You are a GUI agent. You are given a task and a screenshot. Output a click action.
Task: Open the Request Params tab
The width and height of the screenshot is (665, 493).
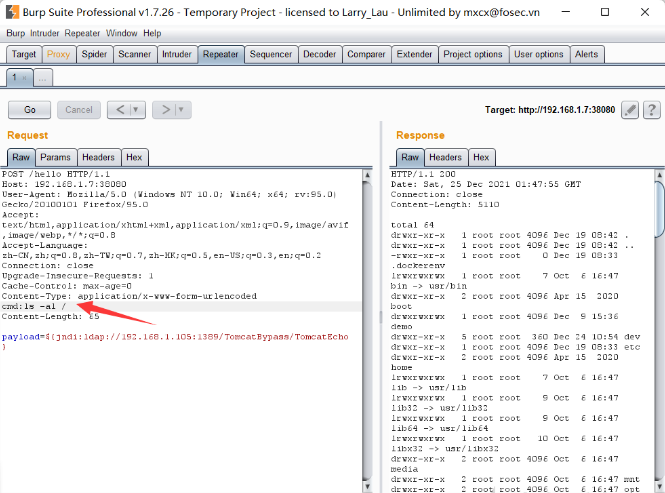click(x=56, y=157)
